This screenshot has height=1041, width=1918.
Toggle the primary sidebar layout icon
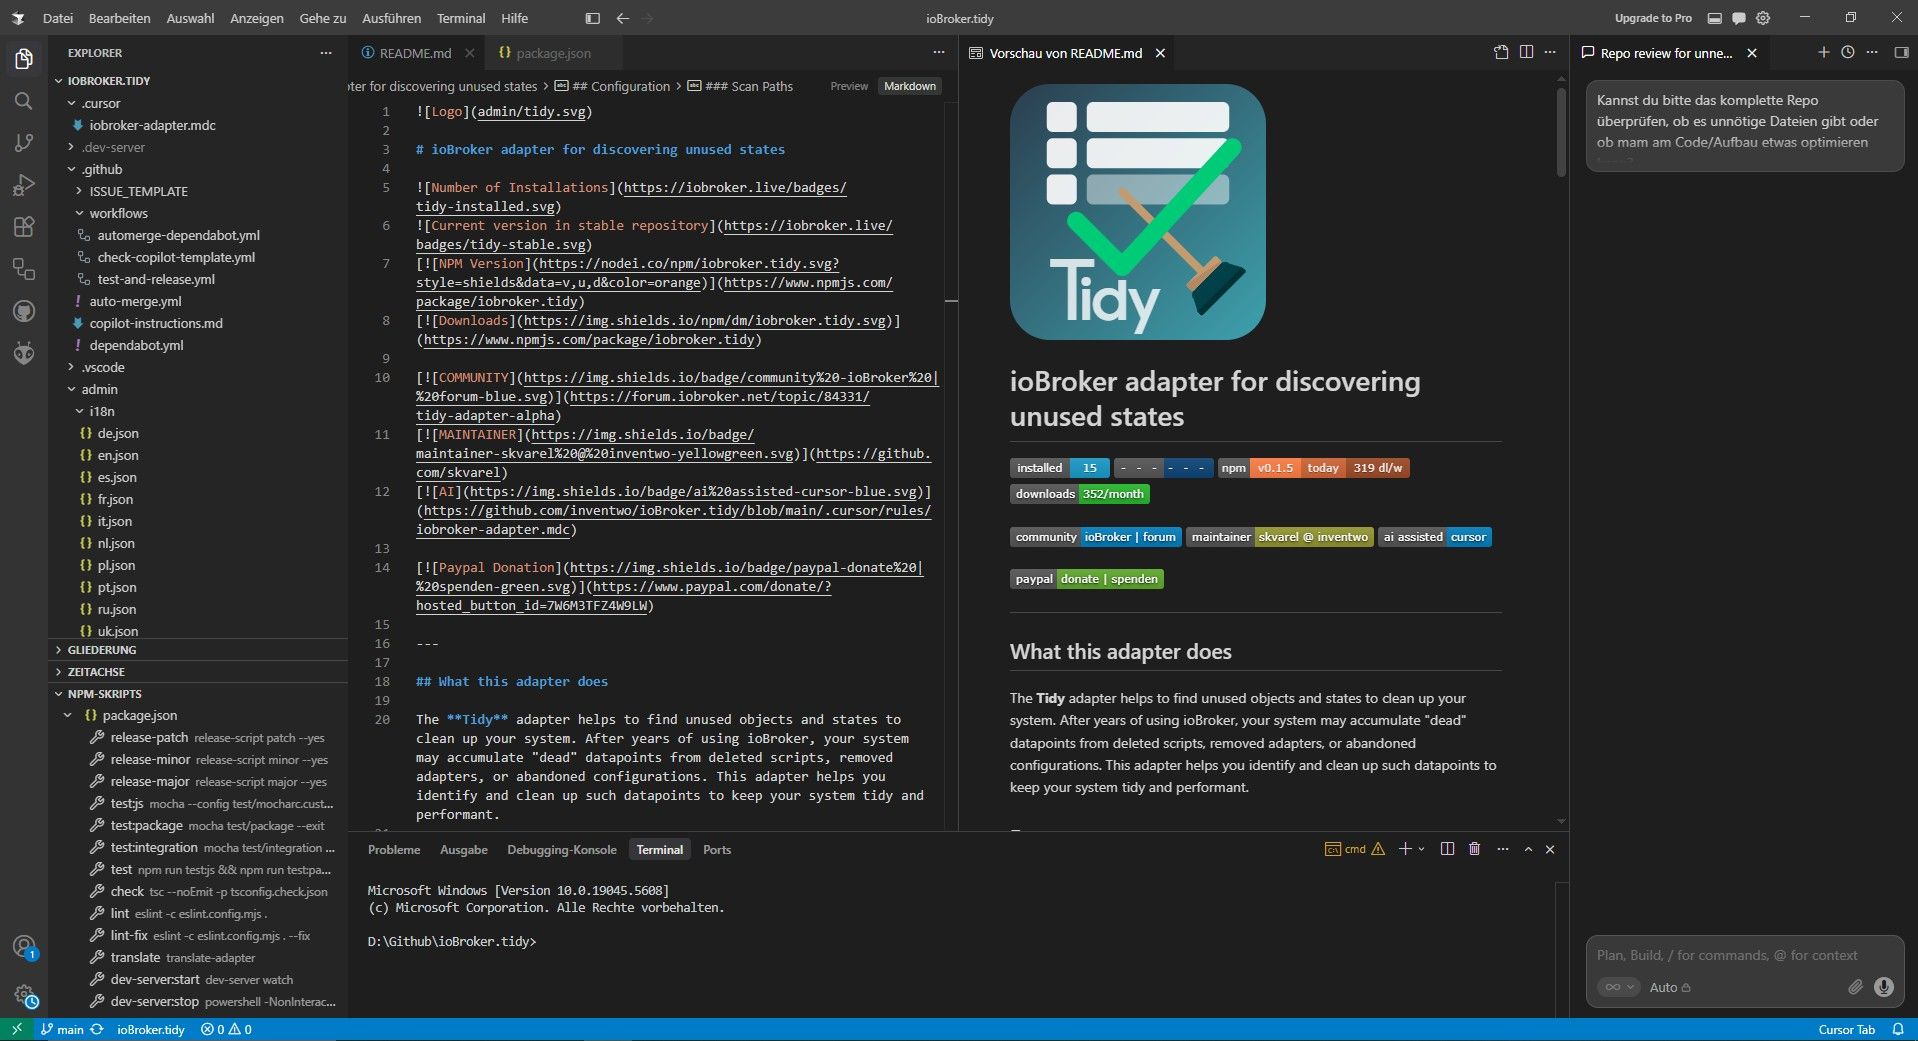click(592, 18)
